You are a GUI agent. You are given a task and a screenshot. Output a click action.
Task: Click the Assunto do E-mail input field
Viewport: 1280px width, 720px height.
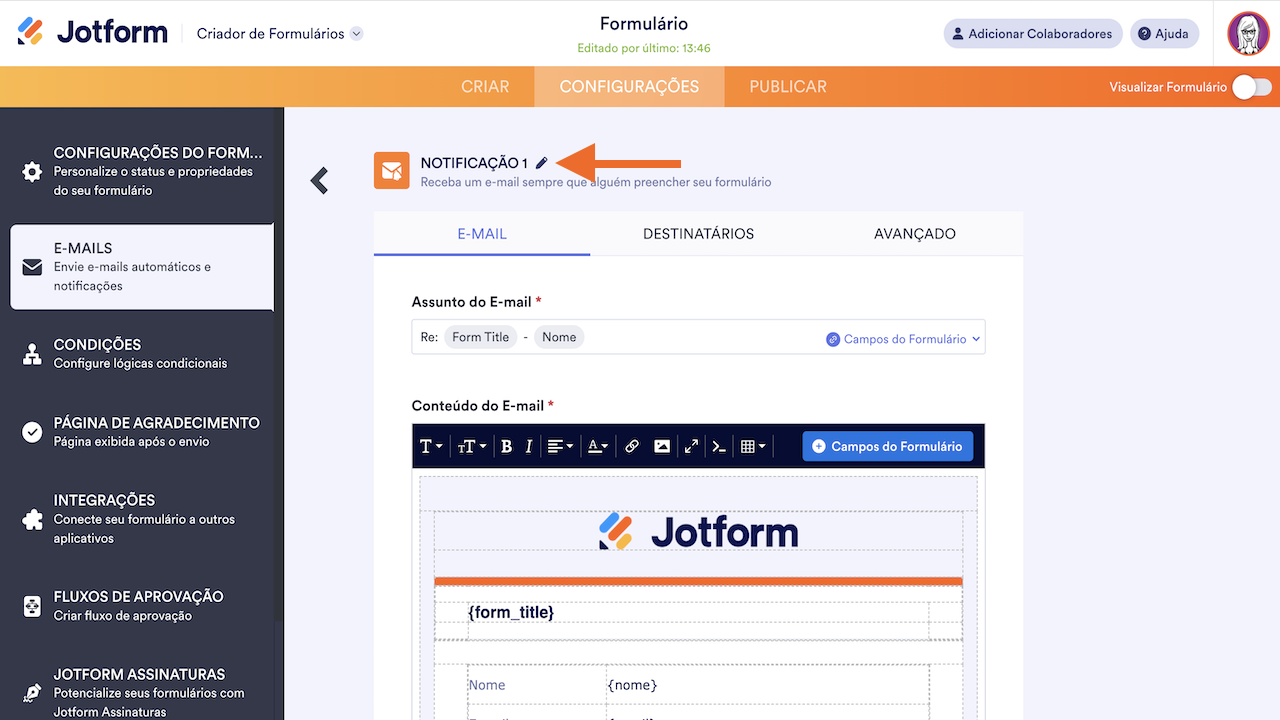[x=698, y=338]
